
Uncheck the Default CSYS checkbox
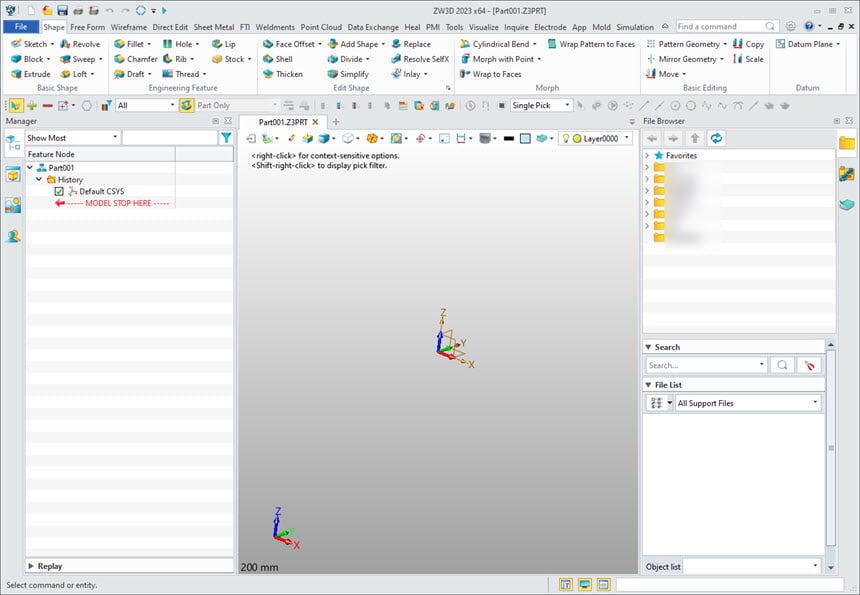click(x=59, y=191)
